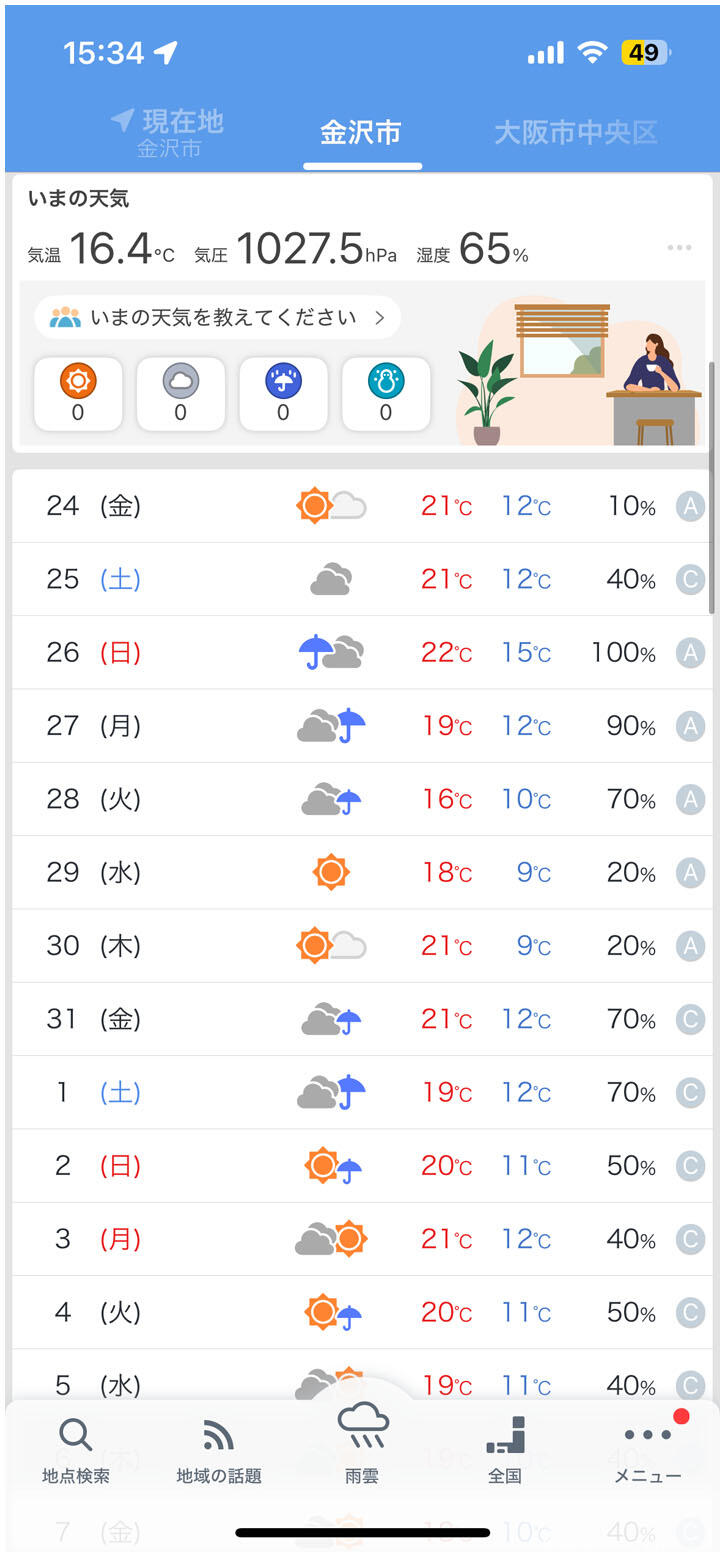Tap the rainy umbrella report button
The height and width of the screenshot is (1558, 725).
(283, 393)
